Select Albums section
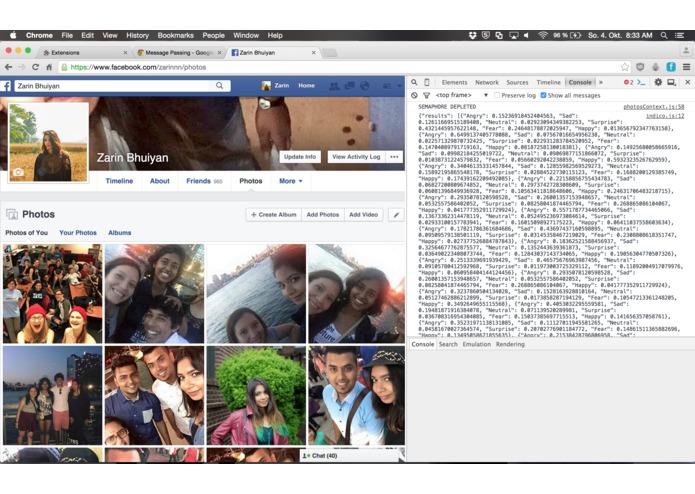695x494 pixels. click(x=120, y=233)
